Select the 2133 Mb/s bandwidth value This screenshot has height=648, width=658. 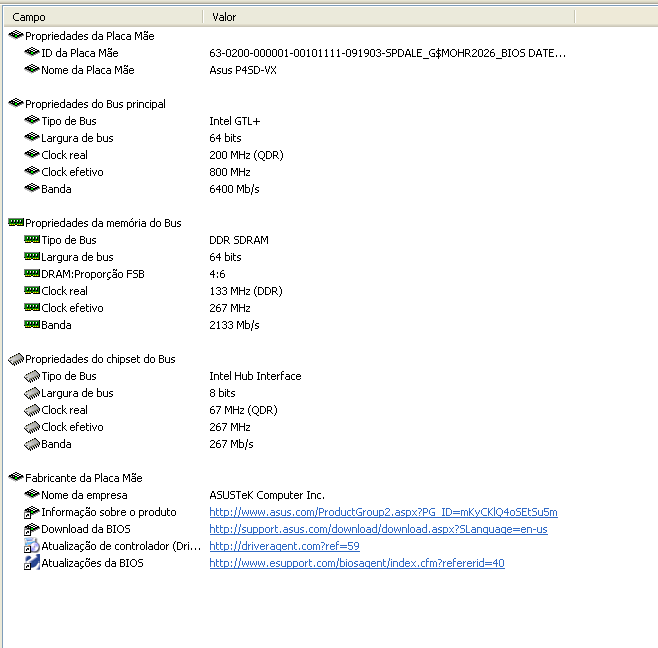[234, 325]
